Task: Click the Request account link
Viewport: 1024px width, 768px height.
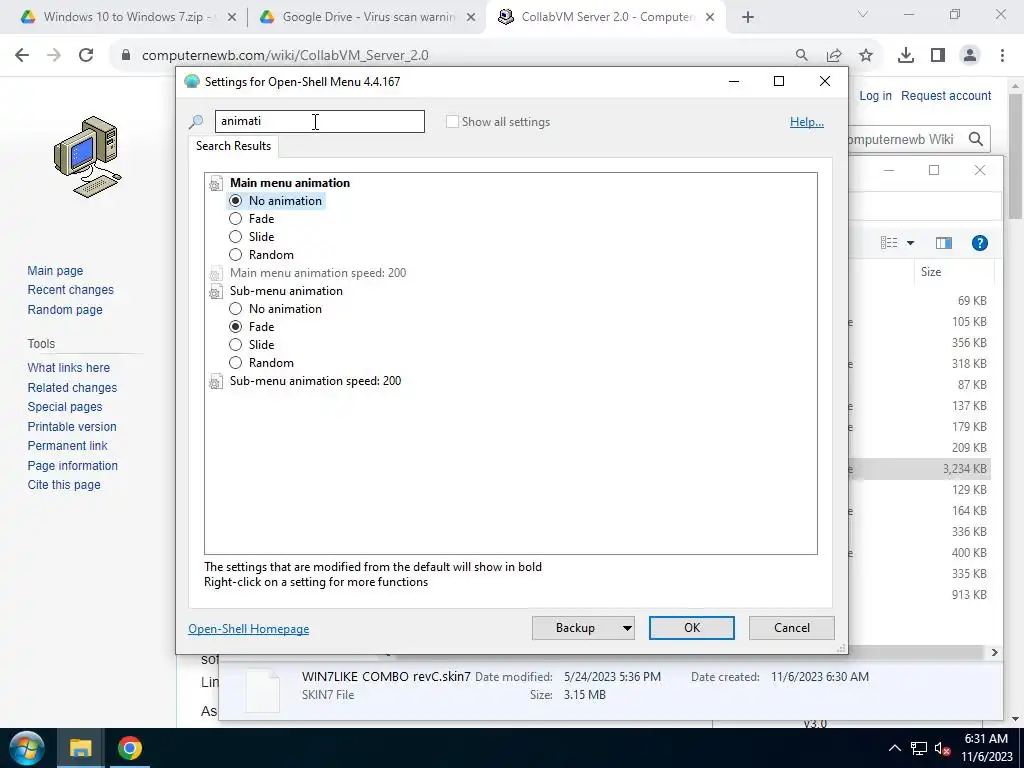Action: pos(946,96)
